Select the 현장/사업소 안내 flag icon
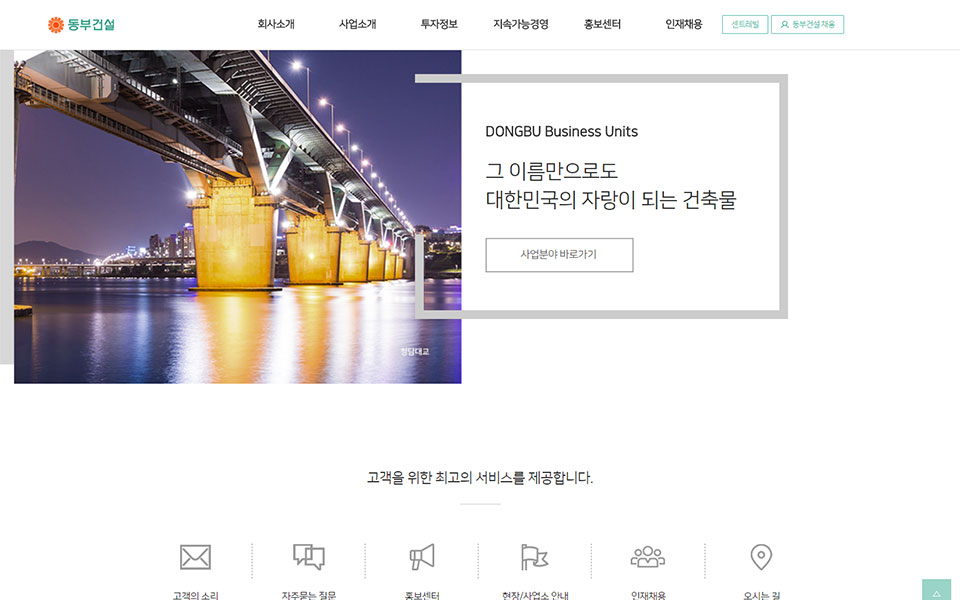Image resolution: width=960 pixels, height=600 pixels. point(534,557)
